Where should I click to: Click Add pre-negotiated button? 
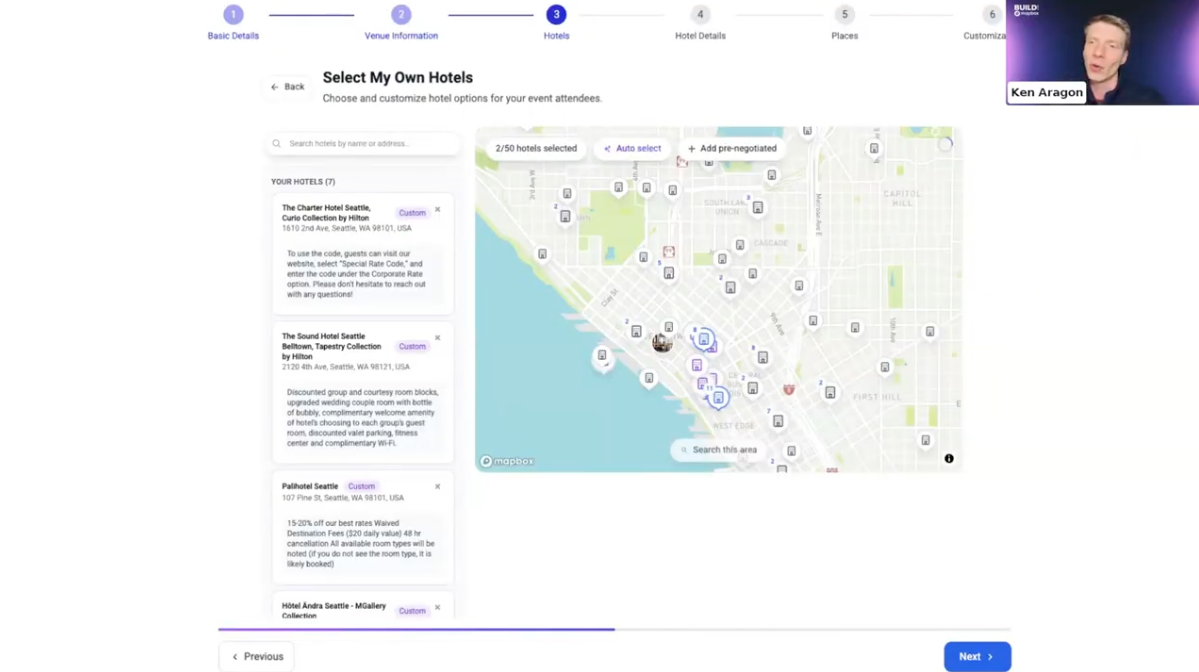[732, 148]
